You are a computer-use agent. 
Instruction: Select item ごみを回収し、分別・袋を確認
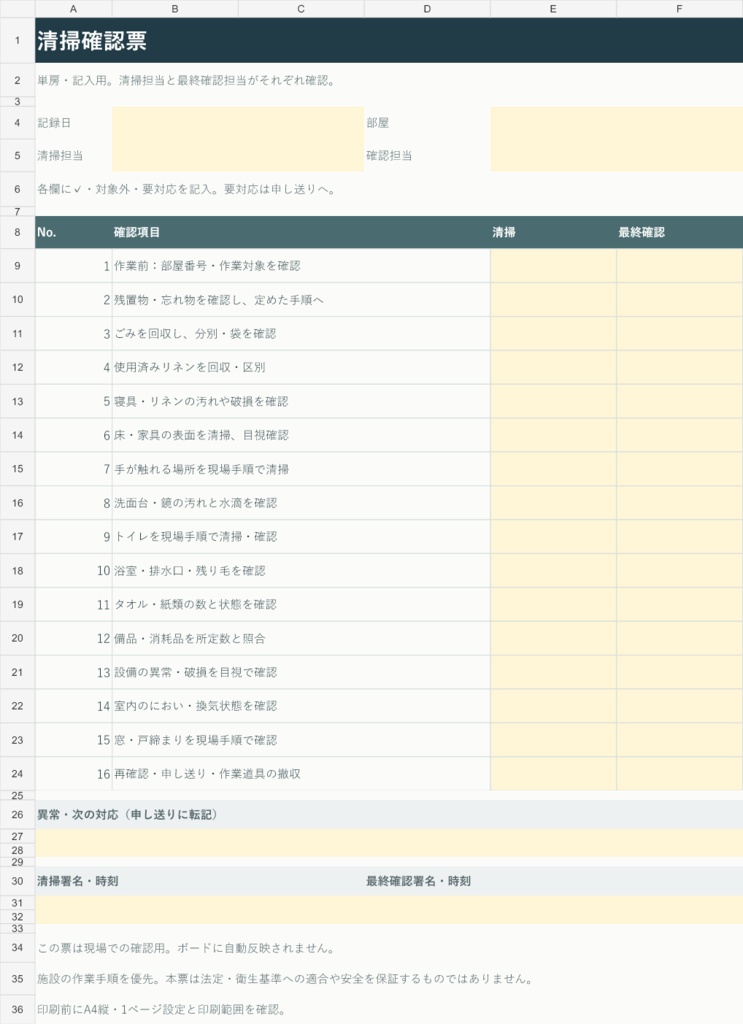pyautogui.click(x=301, y=334)
